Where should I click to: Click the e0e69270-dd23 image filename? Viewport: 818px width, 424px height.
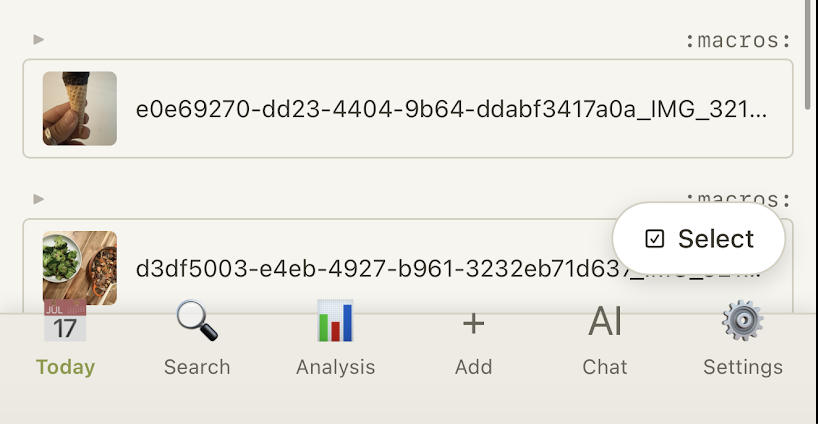452,109
